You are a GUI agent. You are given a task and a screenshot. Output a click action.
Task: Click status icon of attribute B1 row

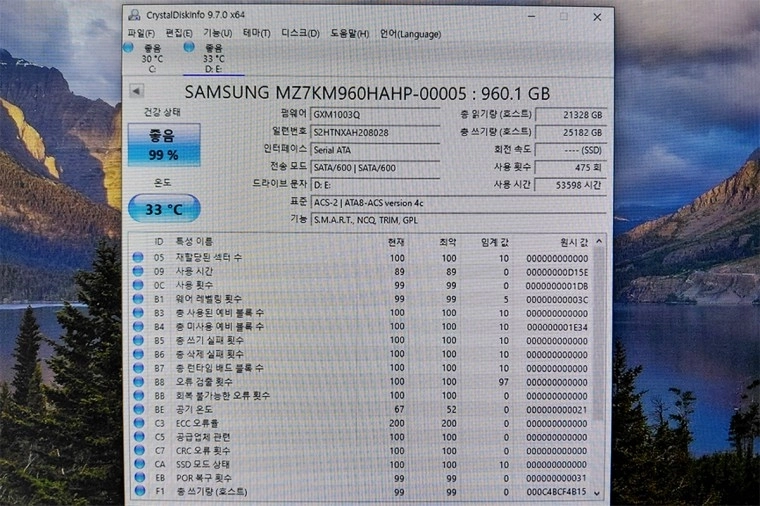click(138, 299)
